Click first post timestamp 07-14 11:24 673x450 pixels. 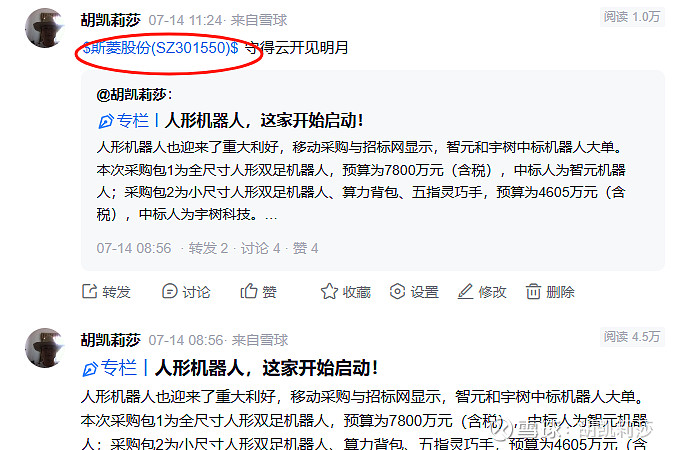[x=185, y=20]
